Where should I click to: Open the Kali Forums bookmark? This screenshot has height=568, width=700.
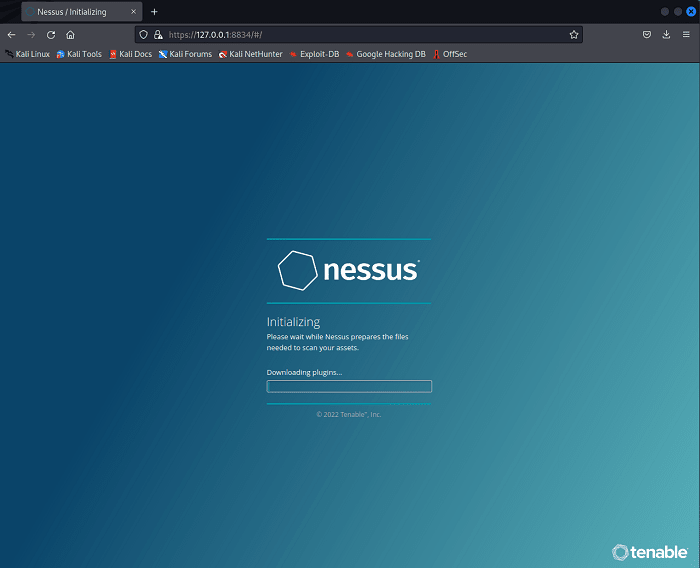(185, 54)
